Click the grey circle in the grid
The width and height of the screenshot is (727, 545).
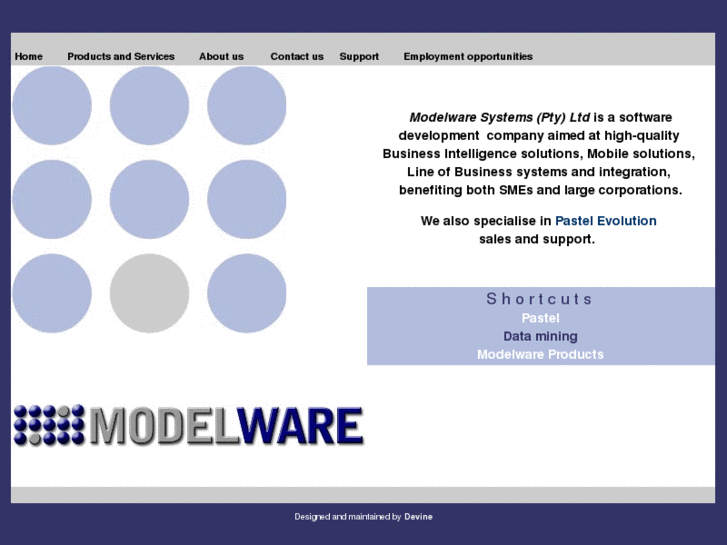coord(149,293)
